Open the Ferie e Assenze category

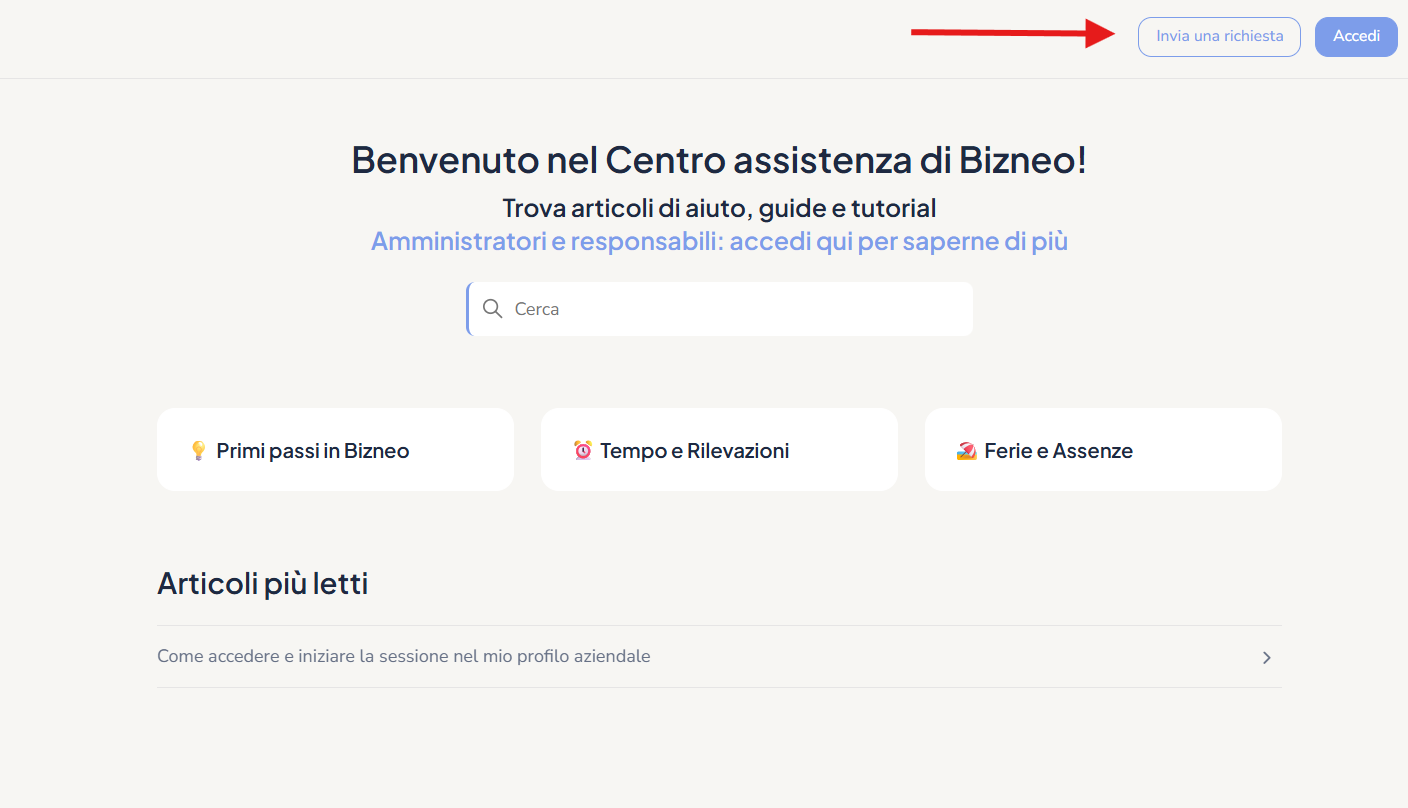click(1058, 451)
